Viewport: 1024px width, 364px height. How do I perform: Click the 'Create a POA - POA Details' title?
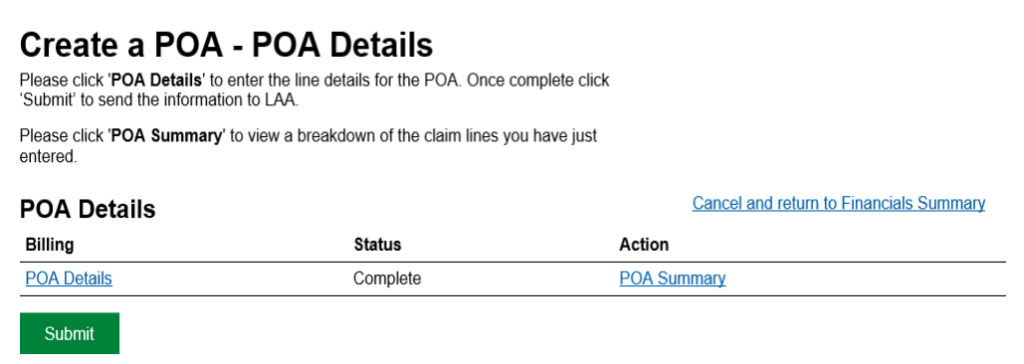pos(227,46)
